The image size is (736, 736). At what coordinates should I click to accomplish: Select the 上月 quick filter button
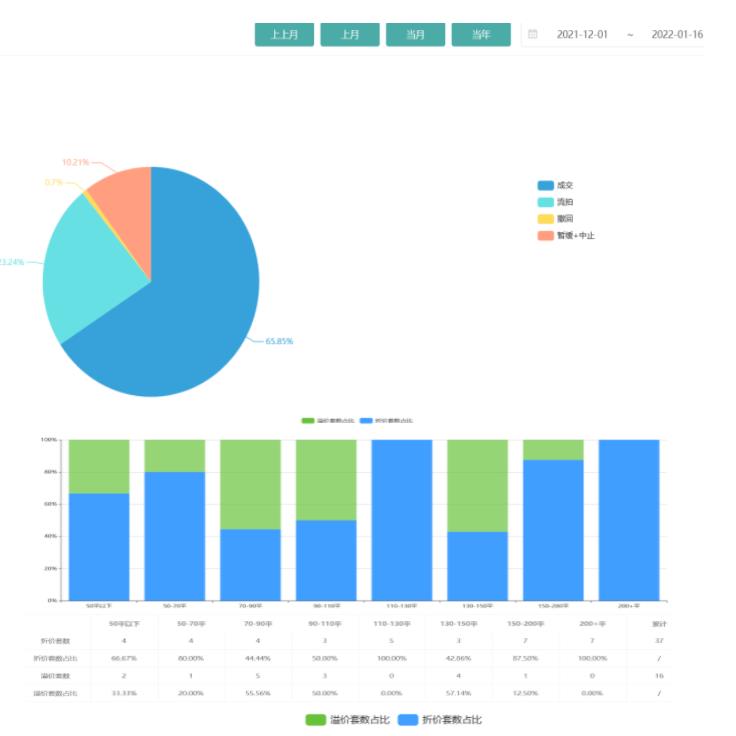[349, 34]
